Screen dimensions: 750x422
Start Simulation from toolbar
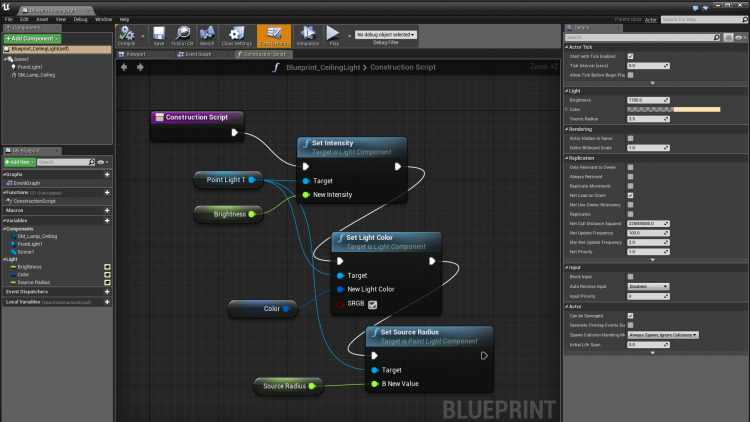tap(308, 35)
